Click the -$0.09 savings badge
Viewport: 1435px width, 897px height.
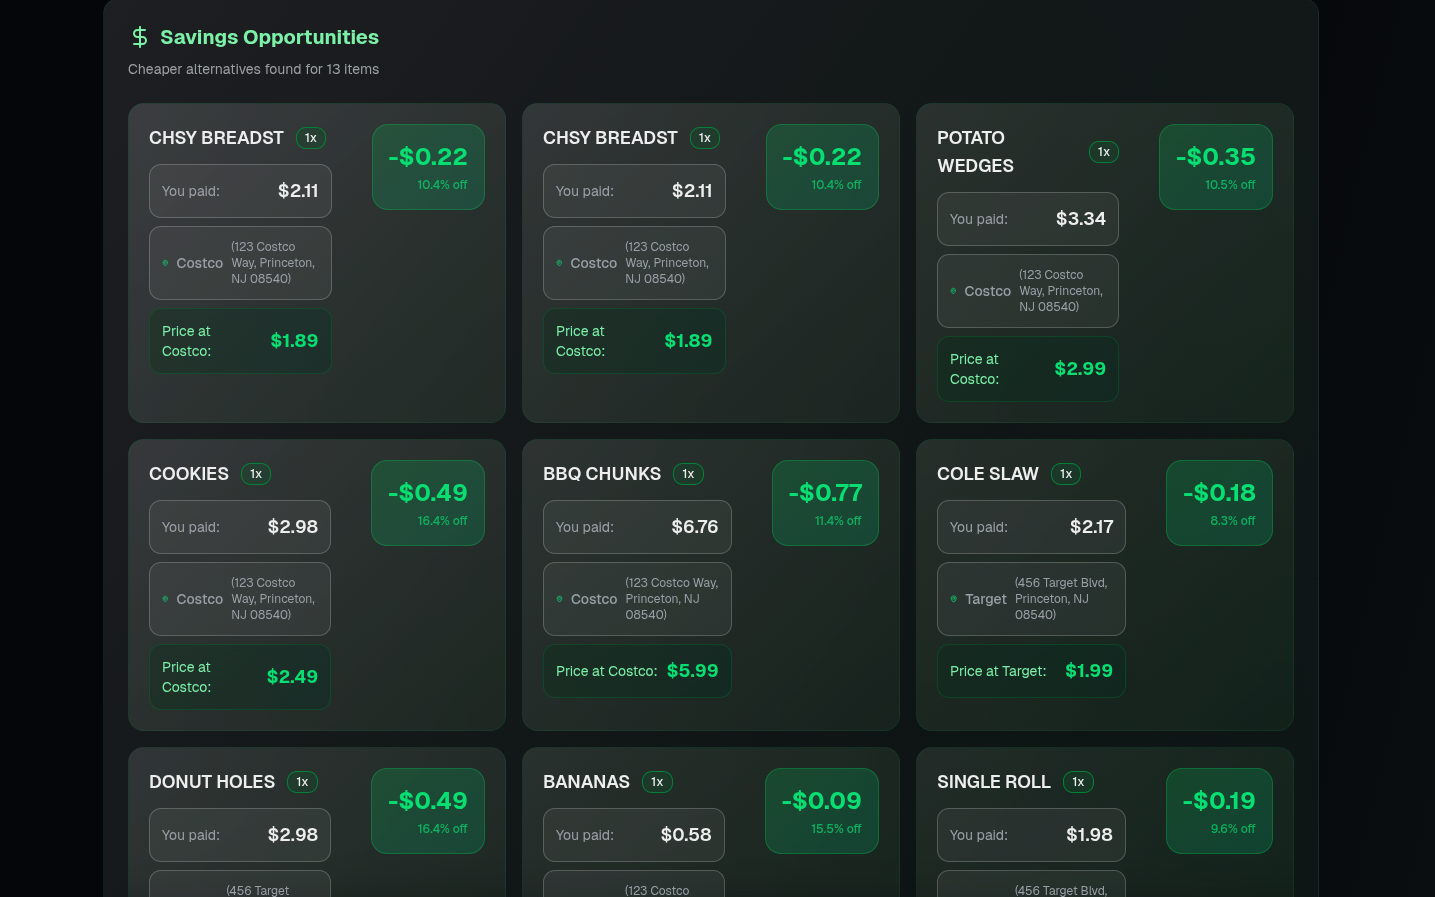click(822, 811)
